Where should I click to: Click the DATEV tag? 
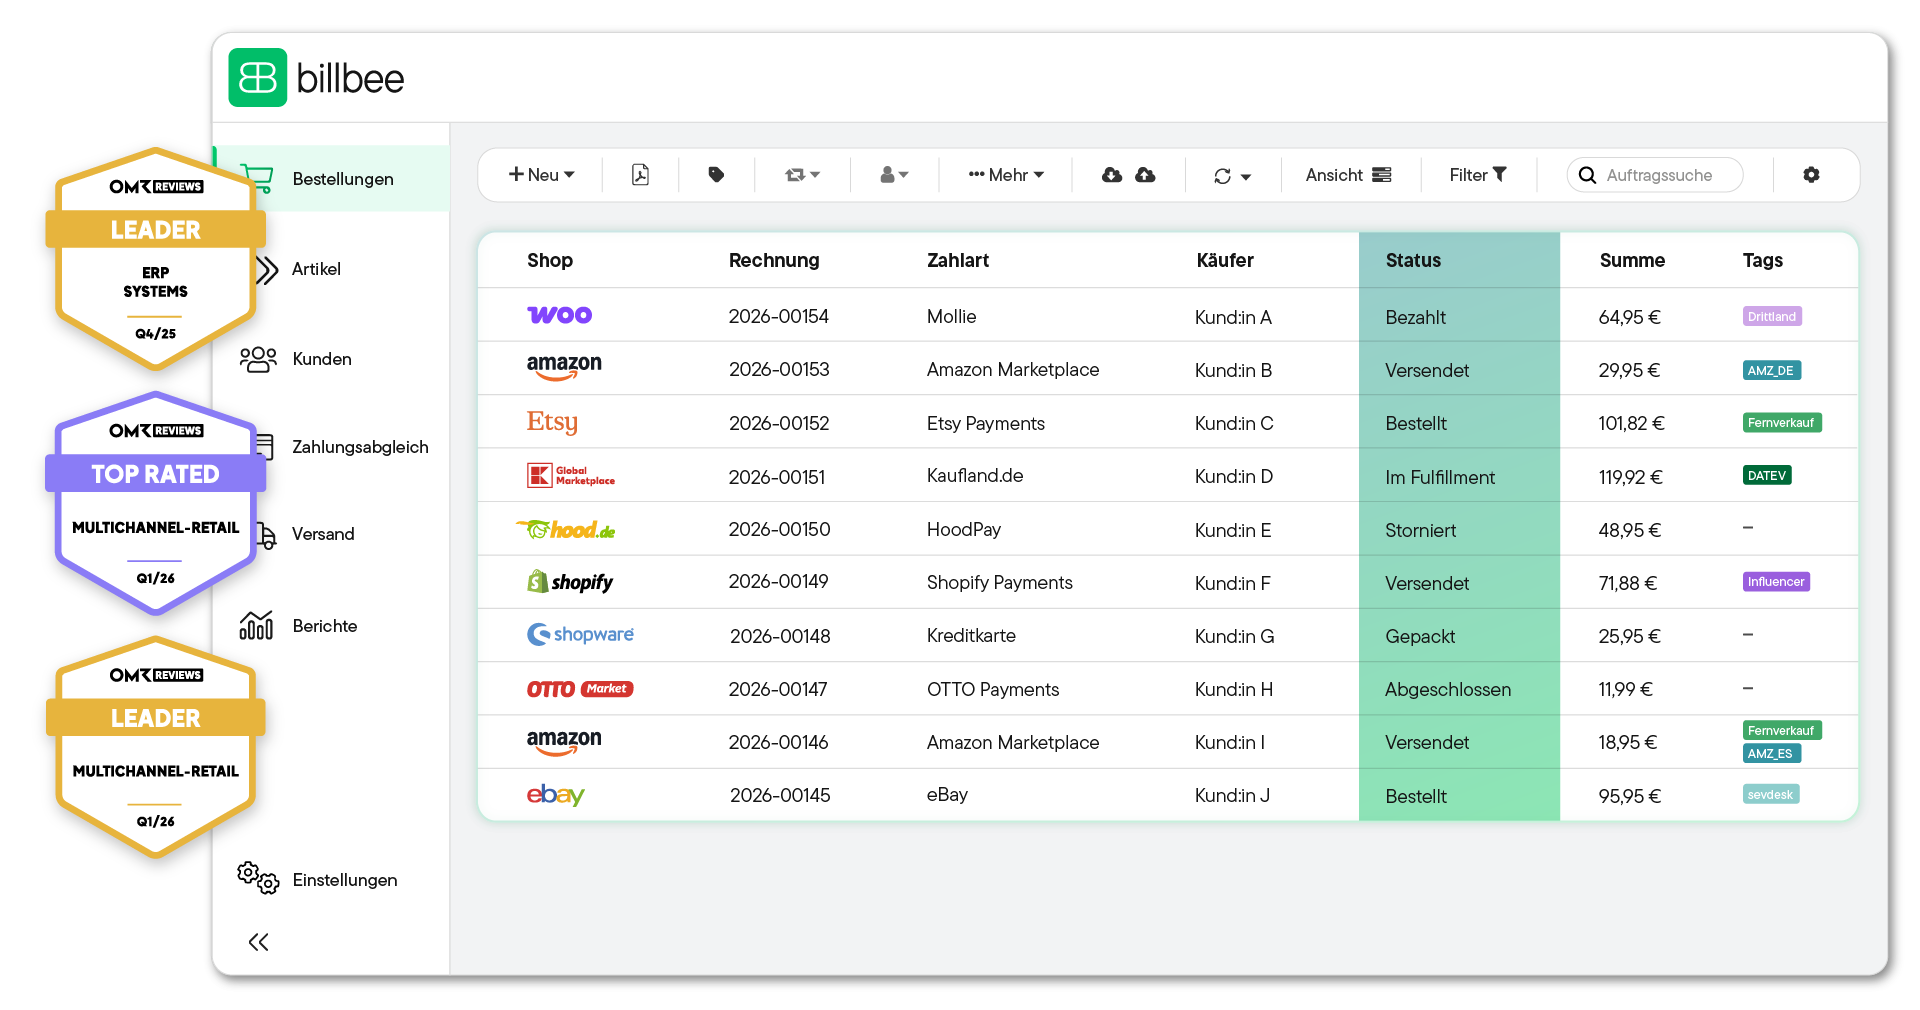pos(1767,476)
